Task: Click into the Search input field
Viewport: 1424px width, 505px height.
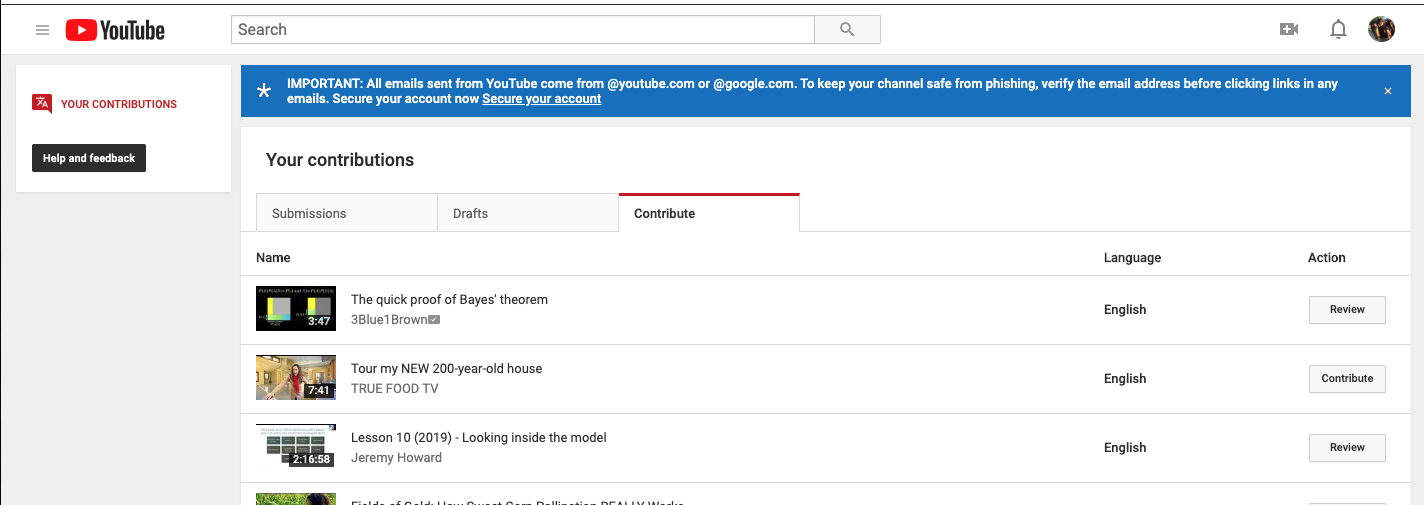Action: (522, 30)
